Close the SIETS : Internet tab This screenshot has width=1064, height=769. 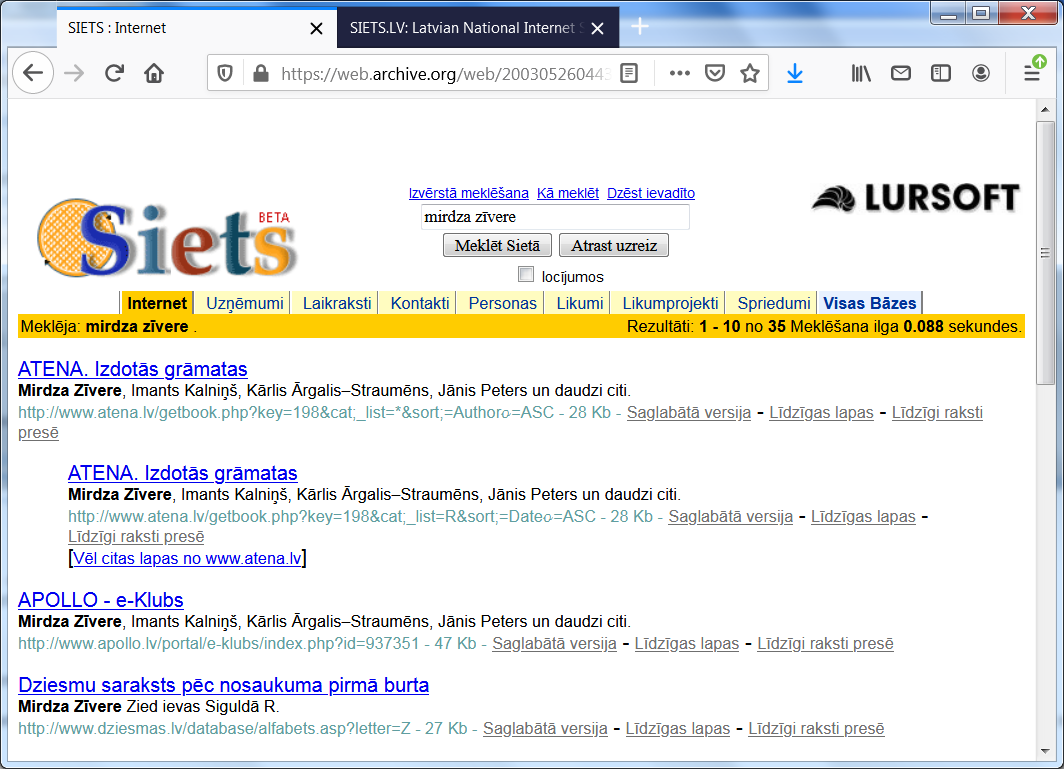tap(316, 28)
